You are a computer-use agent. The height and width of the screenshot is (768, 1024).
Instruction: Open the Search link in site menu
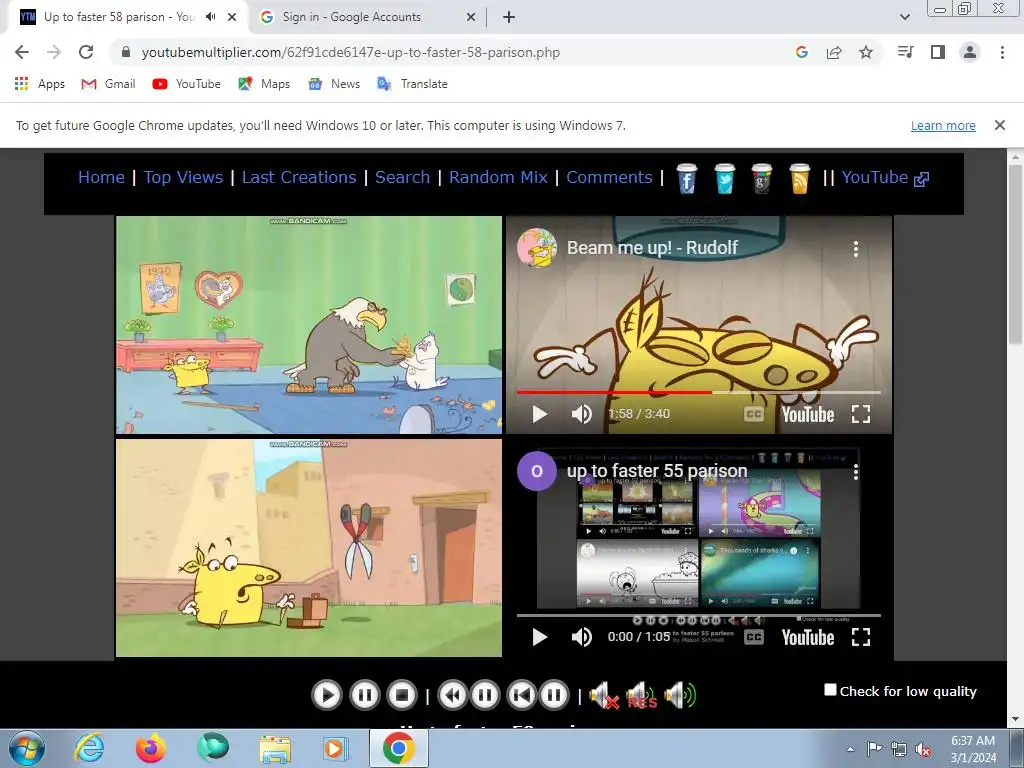click(402, 177)
